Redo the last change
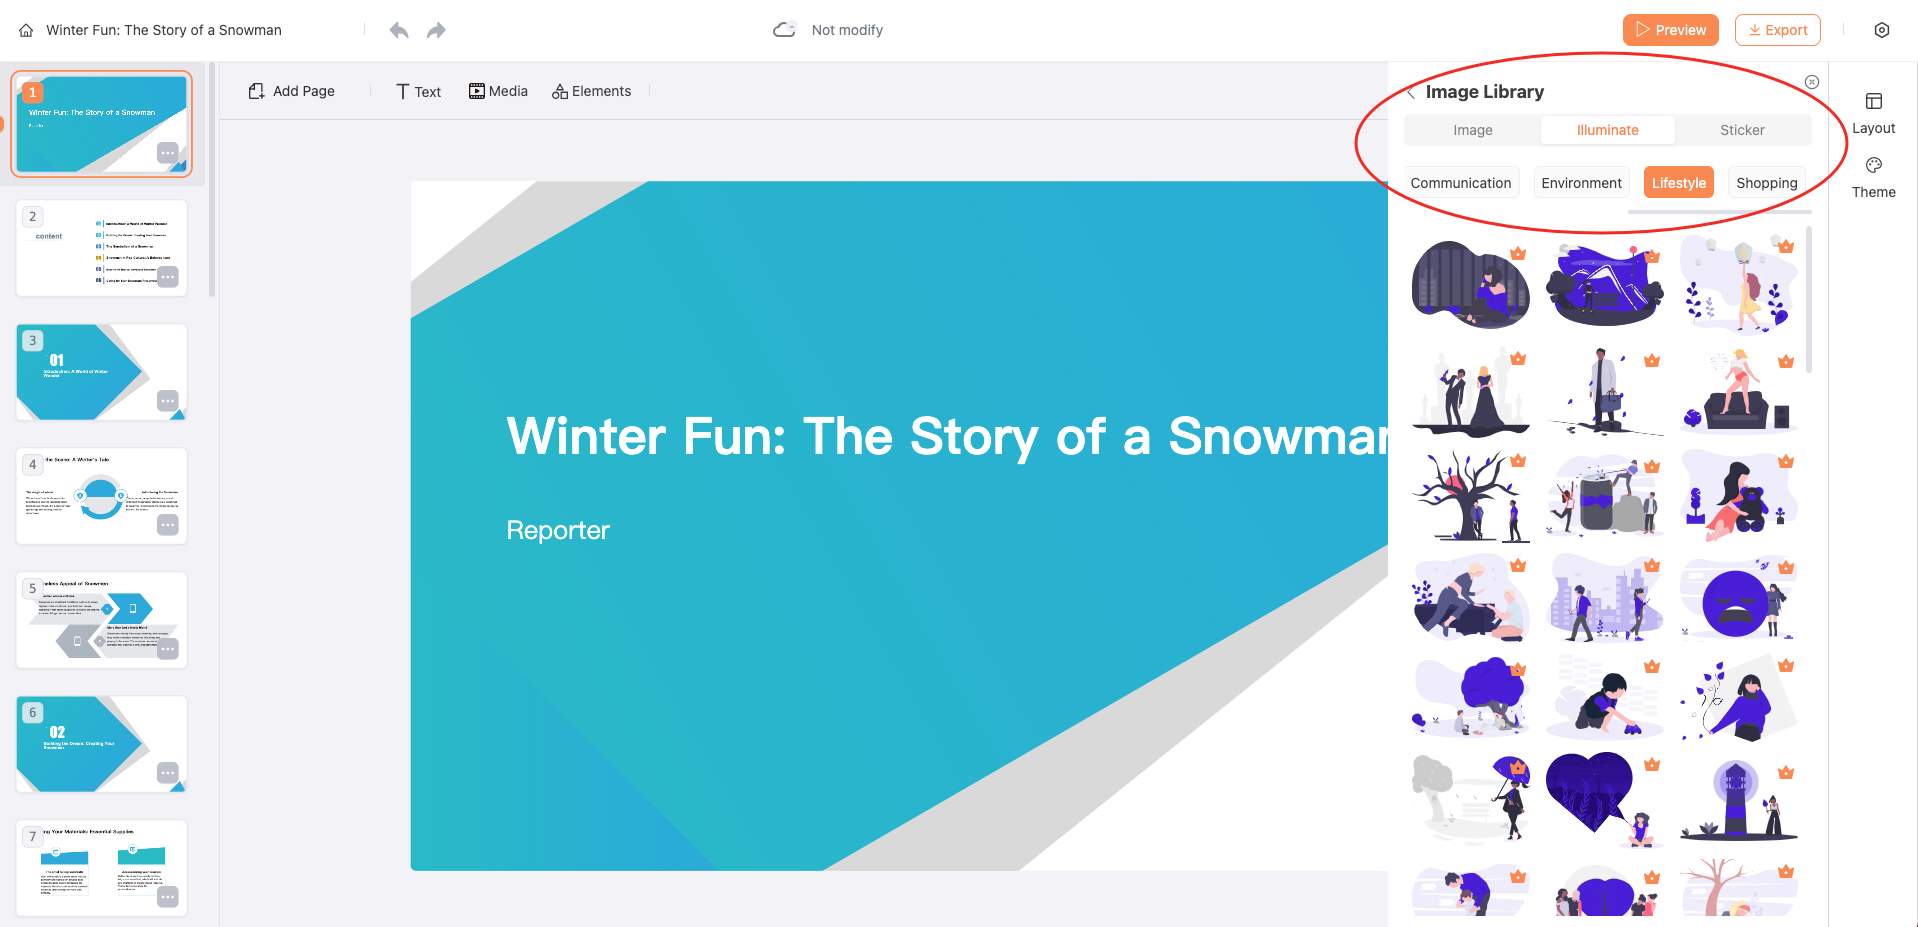The height and width of the screenshot is (927, 1918). [436, 30]
